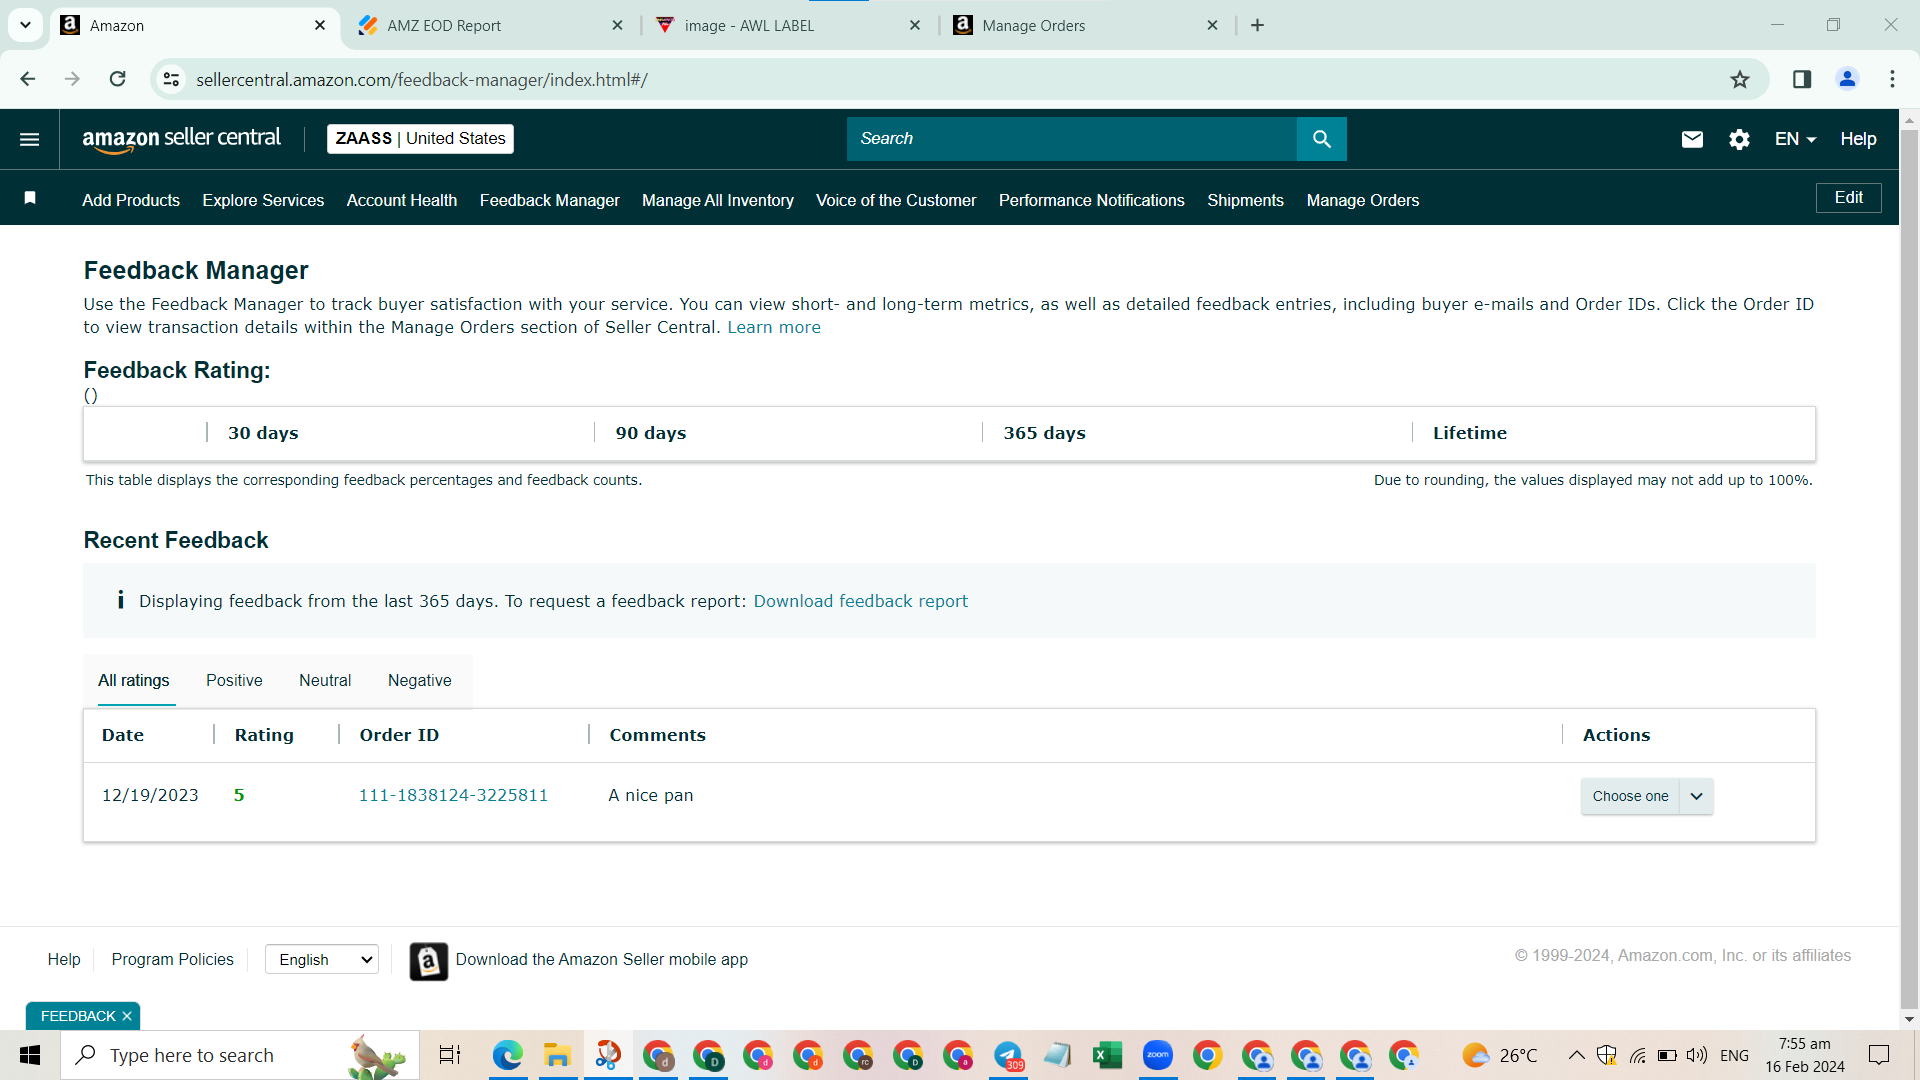Open Task View on the taskbar

(450, 1055)
